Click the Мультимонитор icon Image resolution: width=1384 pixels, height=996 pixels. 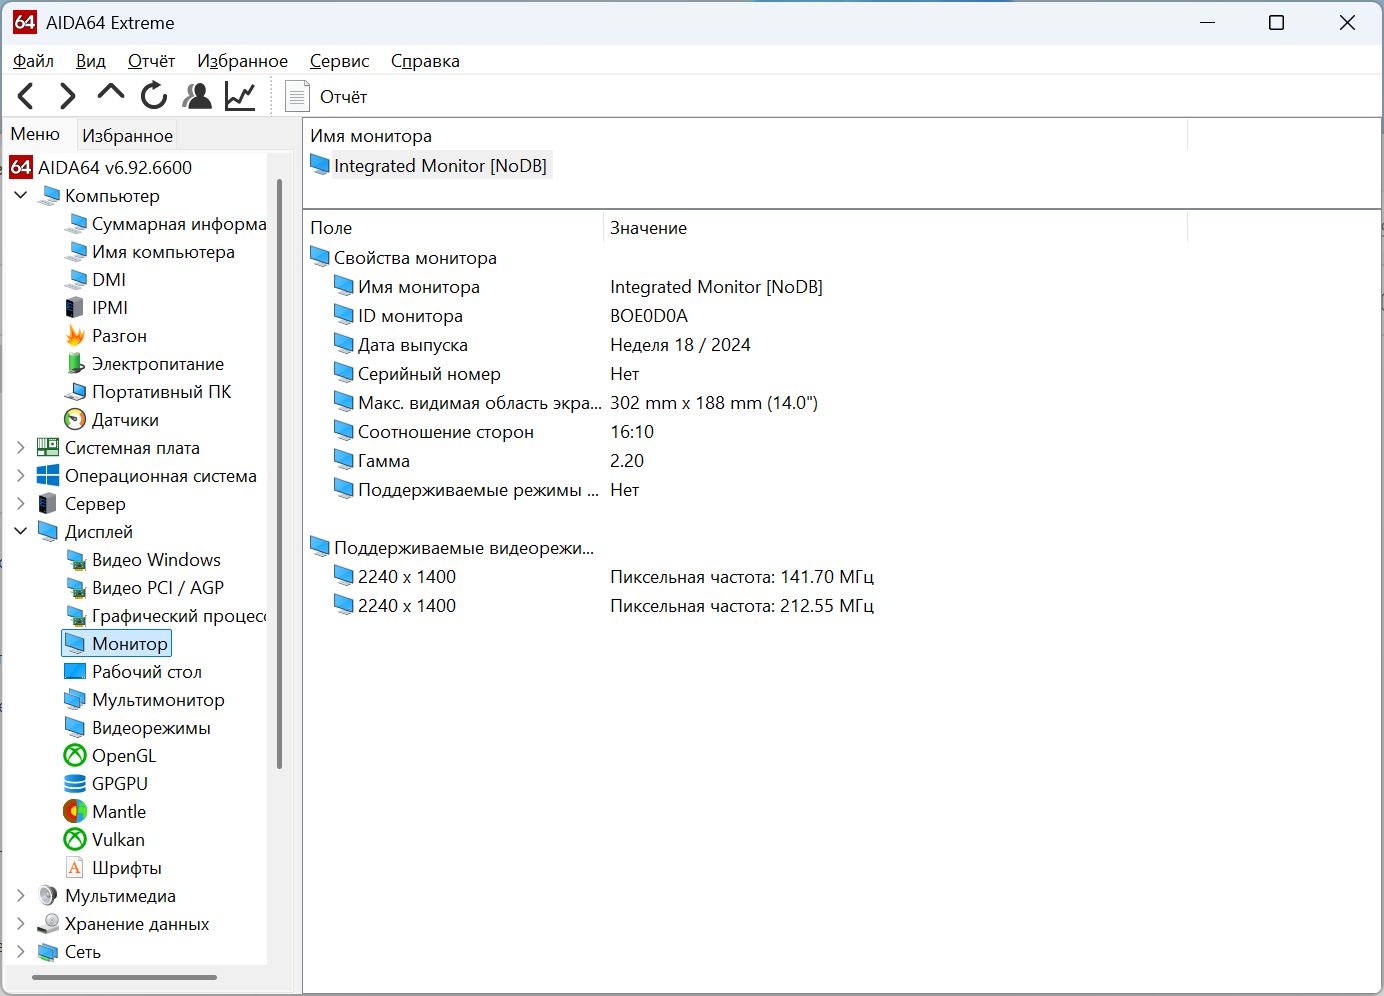point(75,699)
